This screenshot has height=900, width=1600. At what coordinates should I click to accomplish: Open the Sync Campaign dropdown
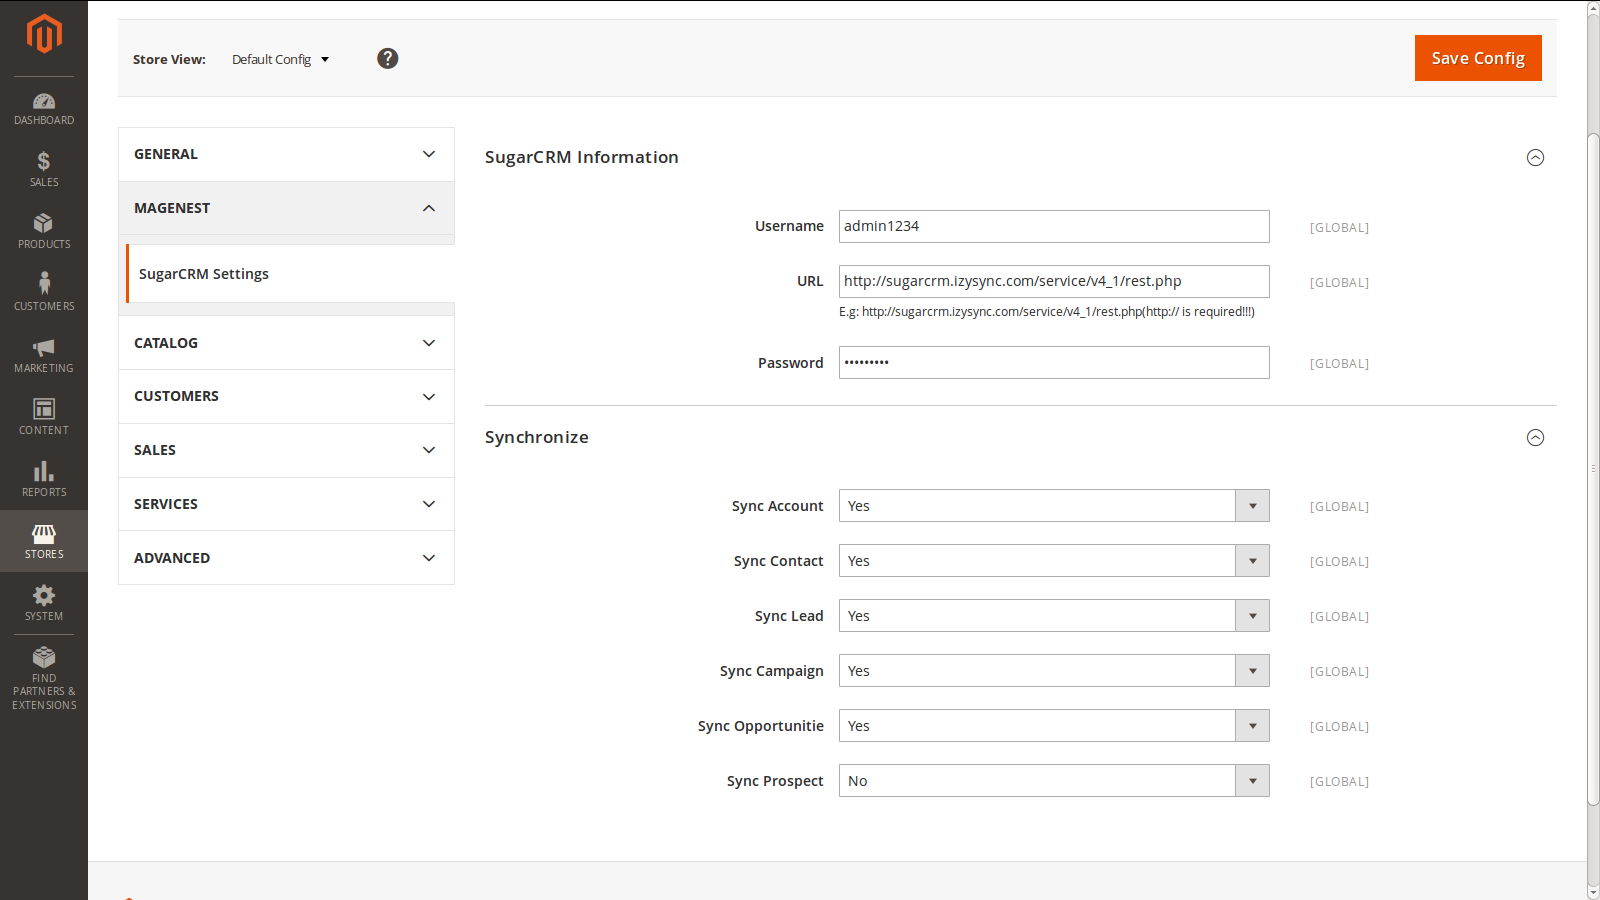click(x=1054, y=671)
